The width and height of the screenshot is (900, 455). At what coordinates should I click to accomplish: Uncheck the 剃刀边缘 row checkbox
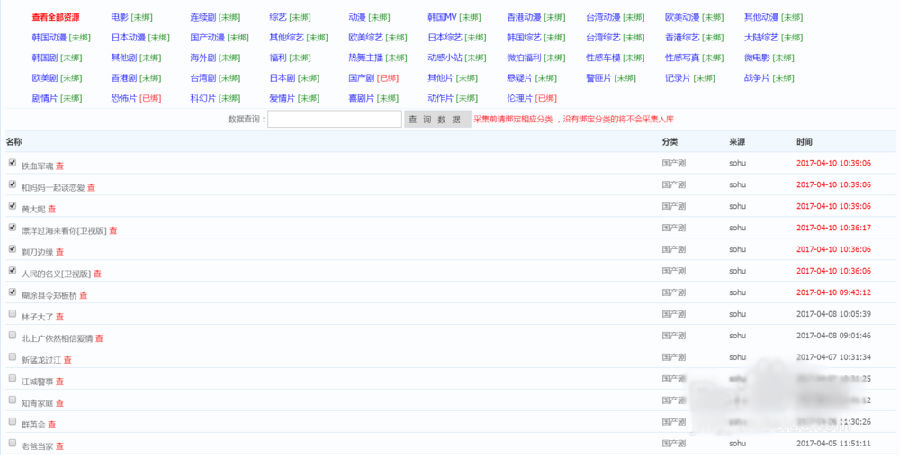12,249
